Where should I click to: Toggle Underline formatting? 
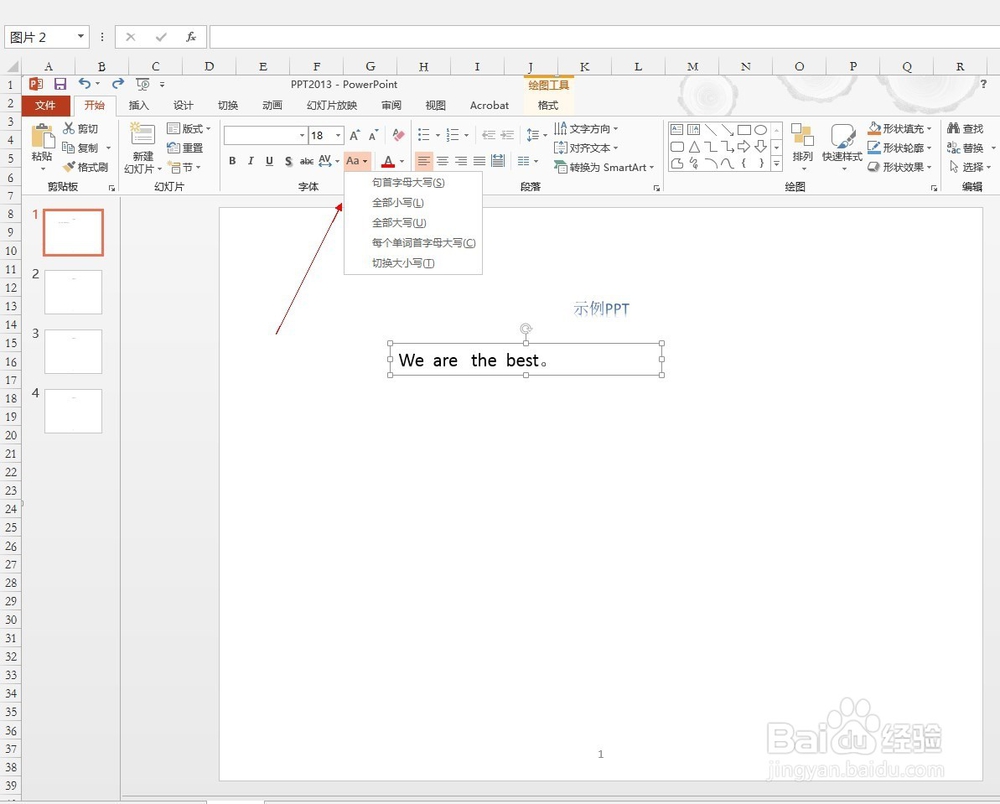[x=269, y=161]
